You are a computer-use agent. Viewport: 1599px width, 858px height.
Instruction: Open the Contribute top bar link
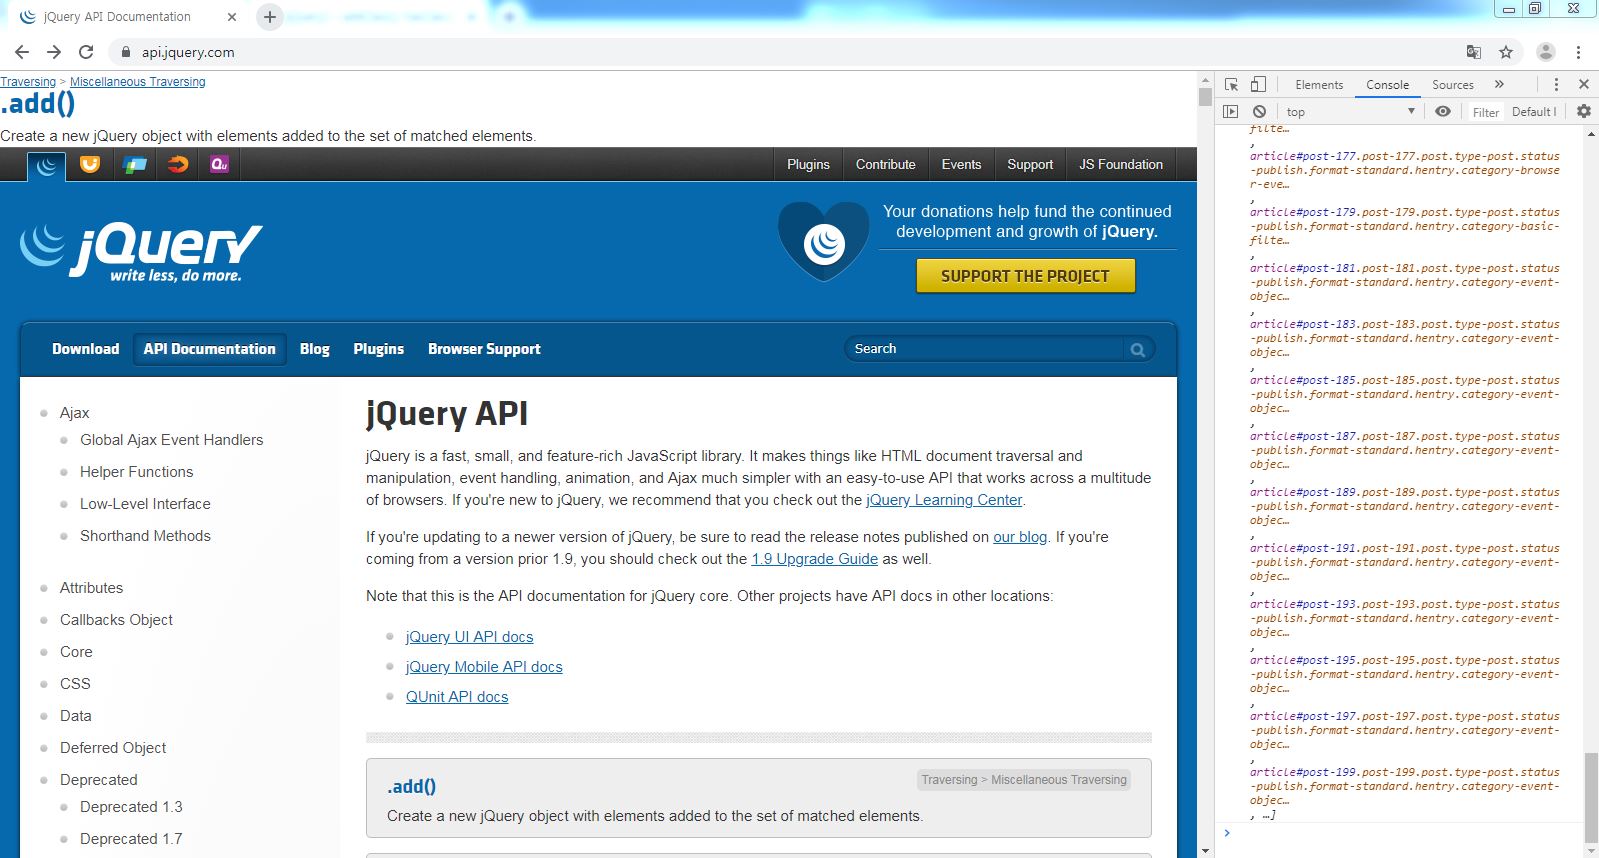(x=886, y=164)
